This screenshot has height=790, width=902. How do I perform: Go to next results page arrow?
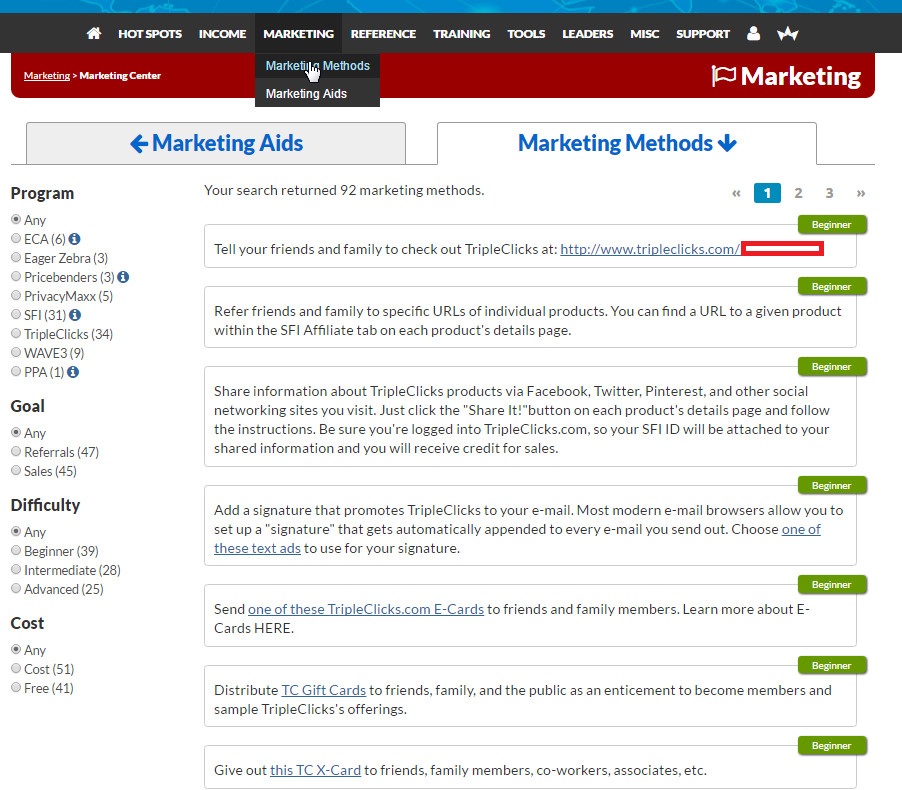861,193
